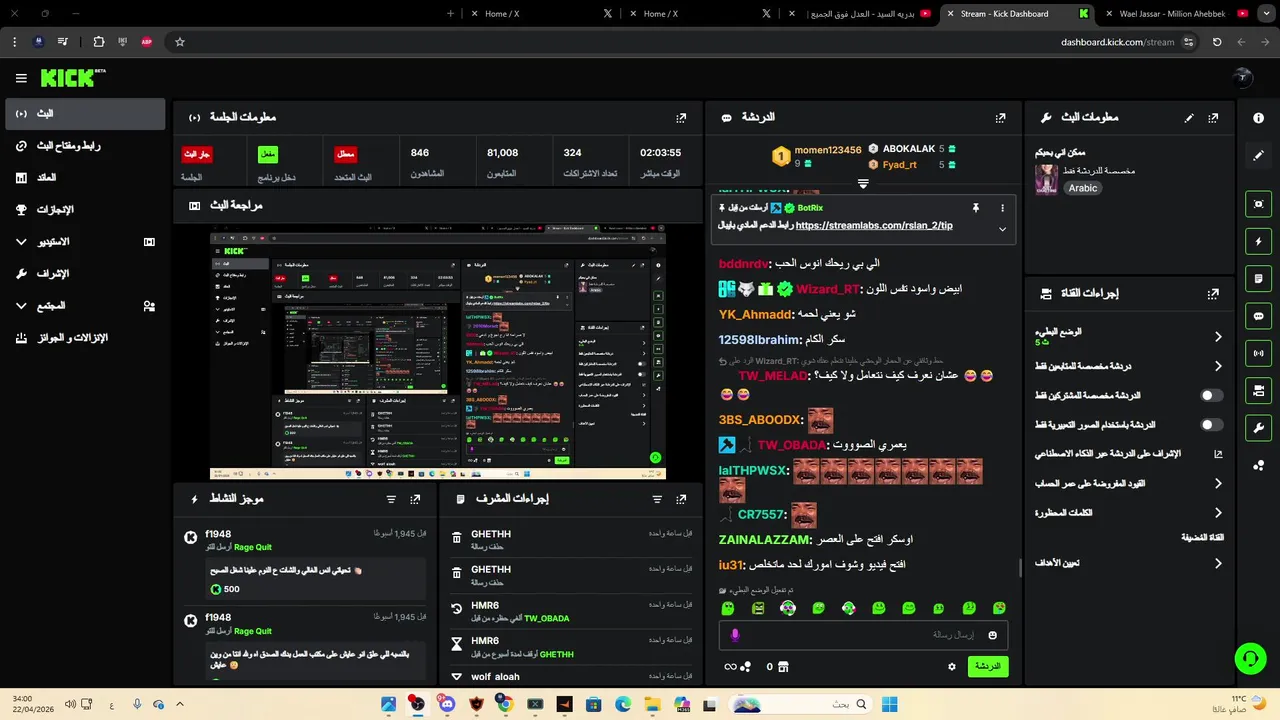Pop out the session info panel
The height and width of the screenshot is (720, 1280).
(681, 117)
